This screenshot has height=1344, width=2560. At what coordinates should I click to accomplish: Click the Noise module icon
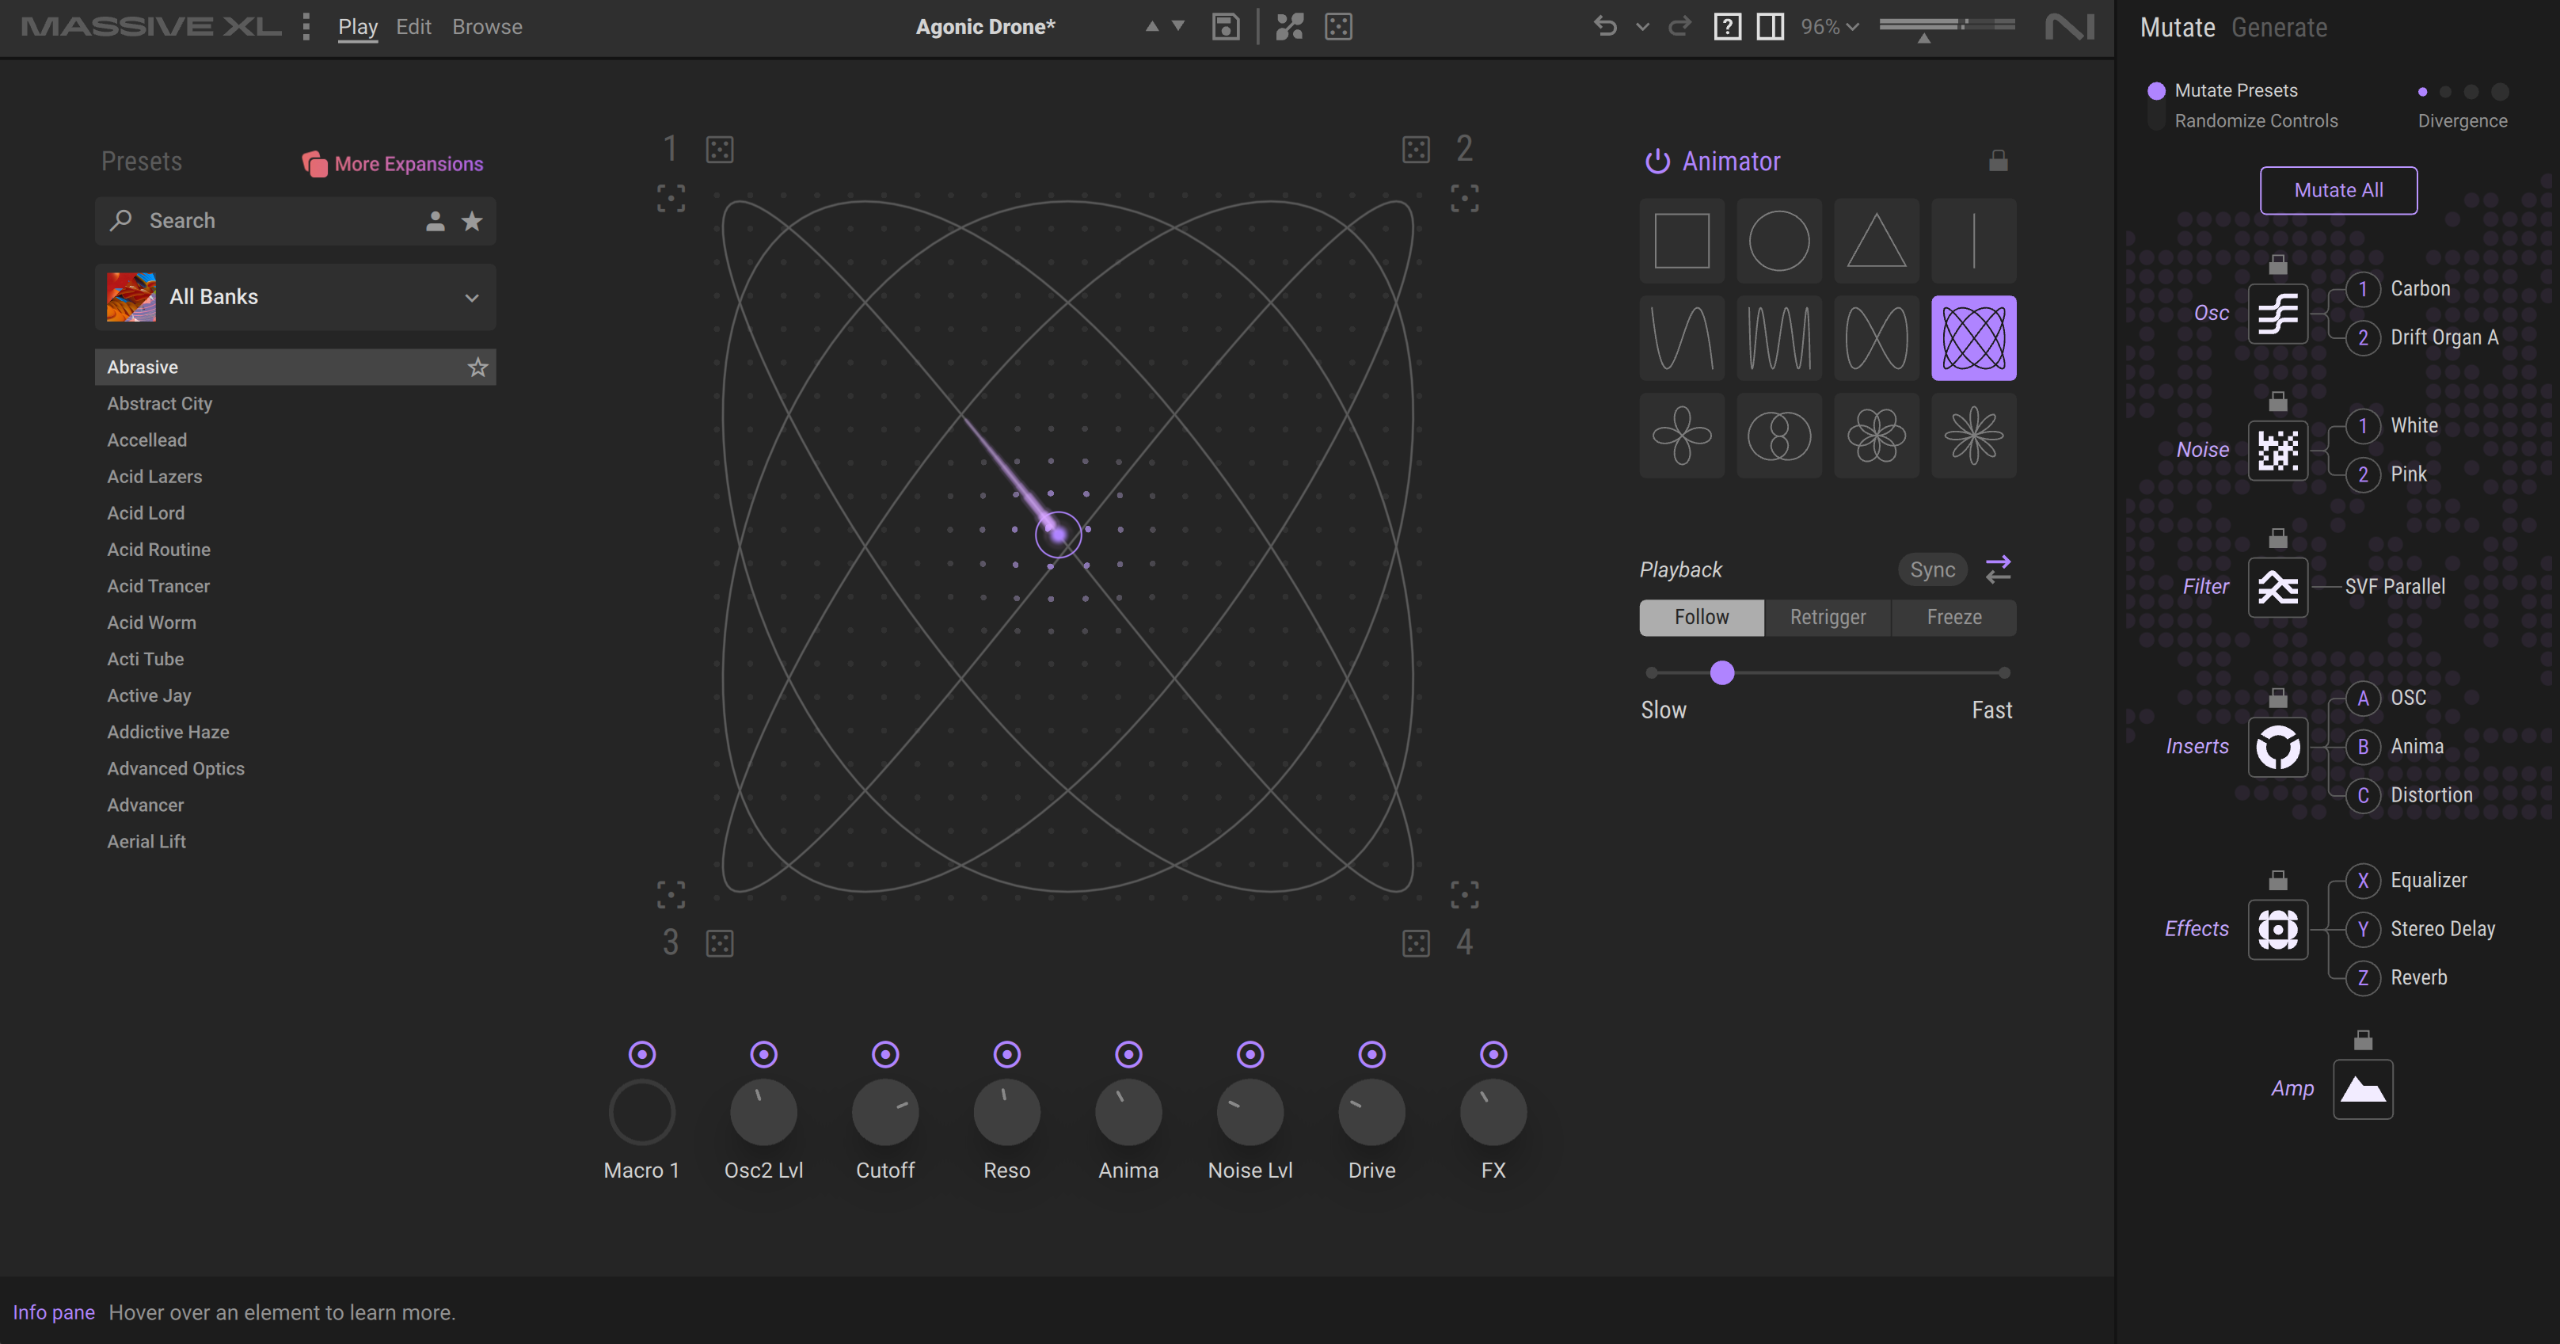coord(2278,451)
